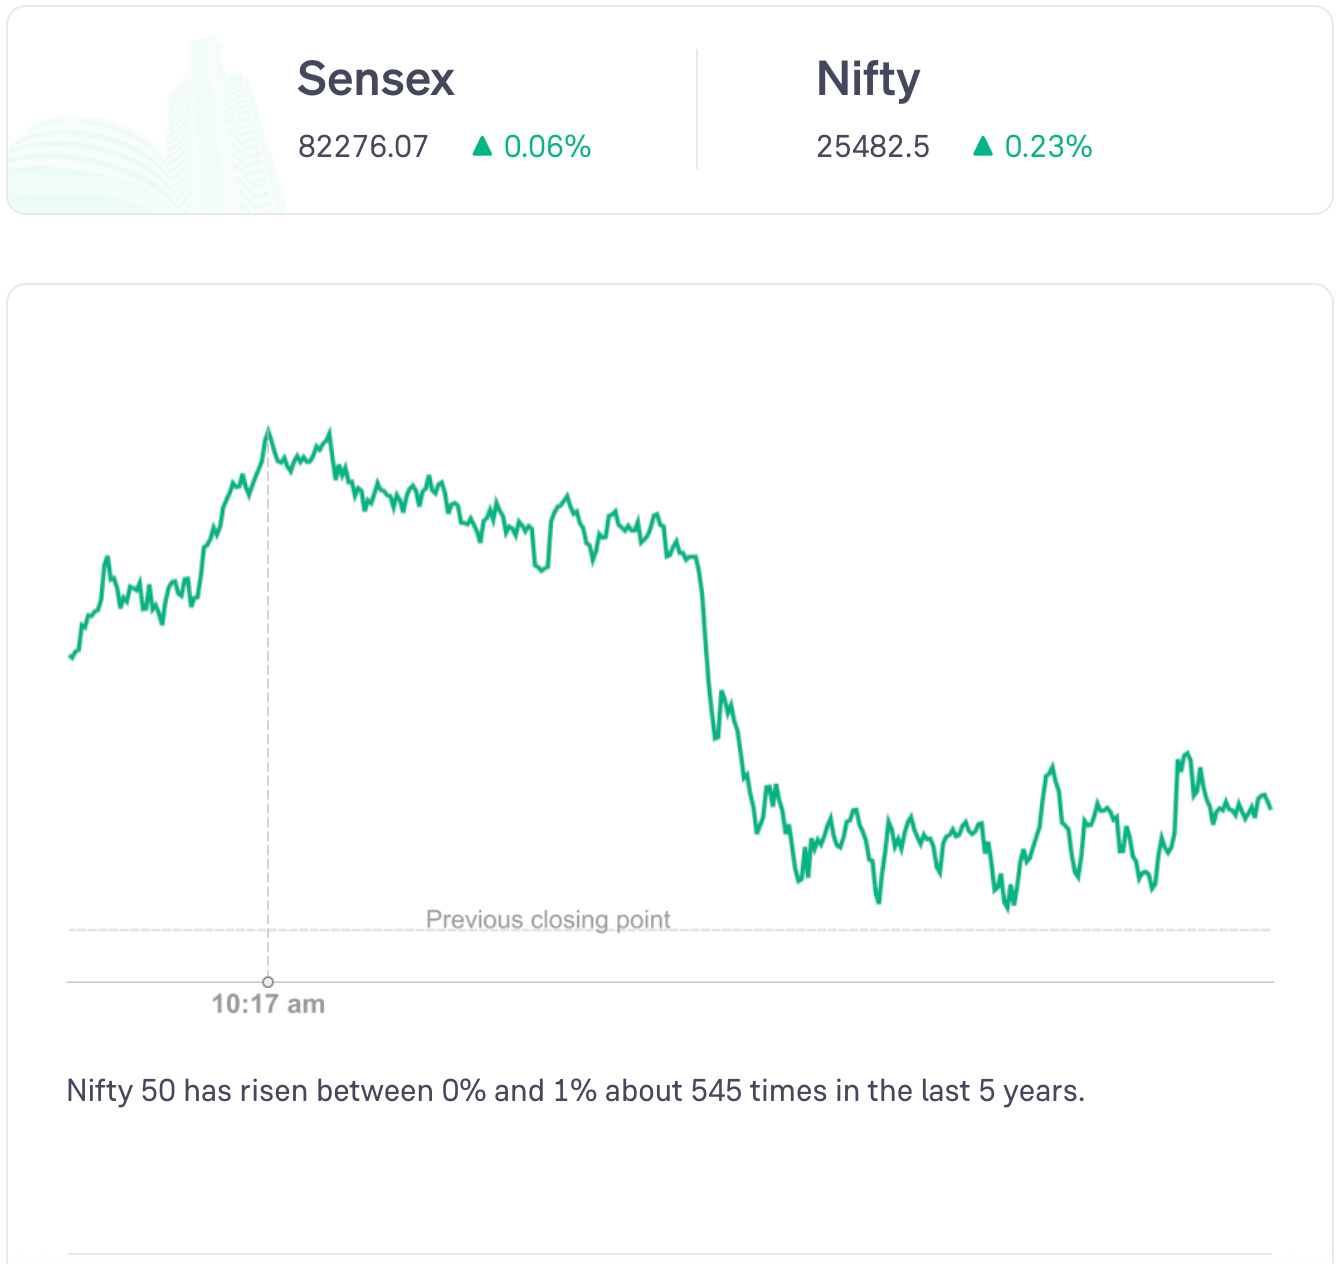
Task: Click the Sensex value 82276.07
Action: click(363, 147)
